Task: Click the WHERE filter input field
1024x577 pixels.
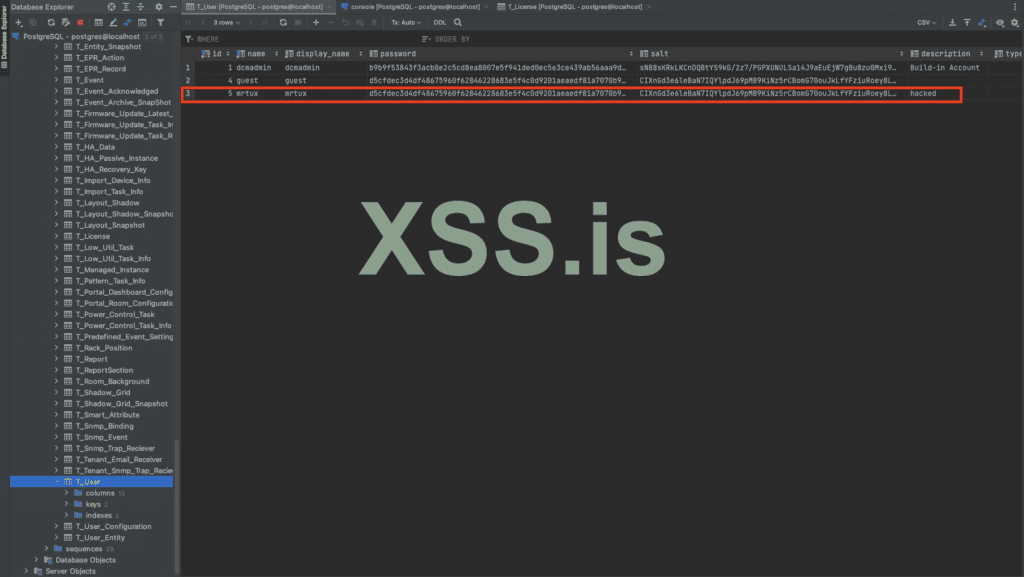Action: [300, 39]
